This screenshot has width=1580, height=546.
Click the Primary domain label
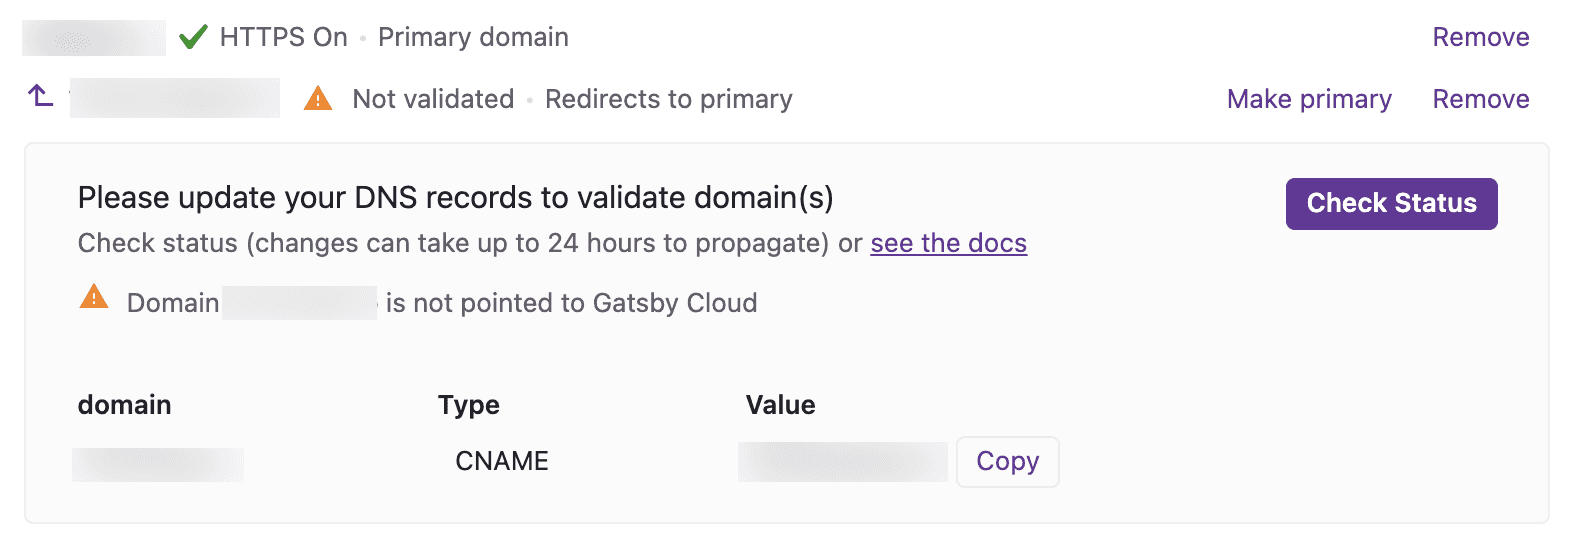coord(473,37)
